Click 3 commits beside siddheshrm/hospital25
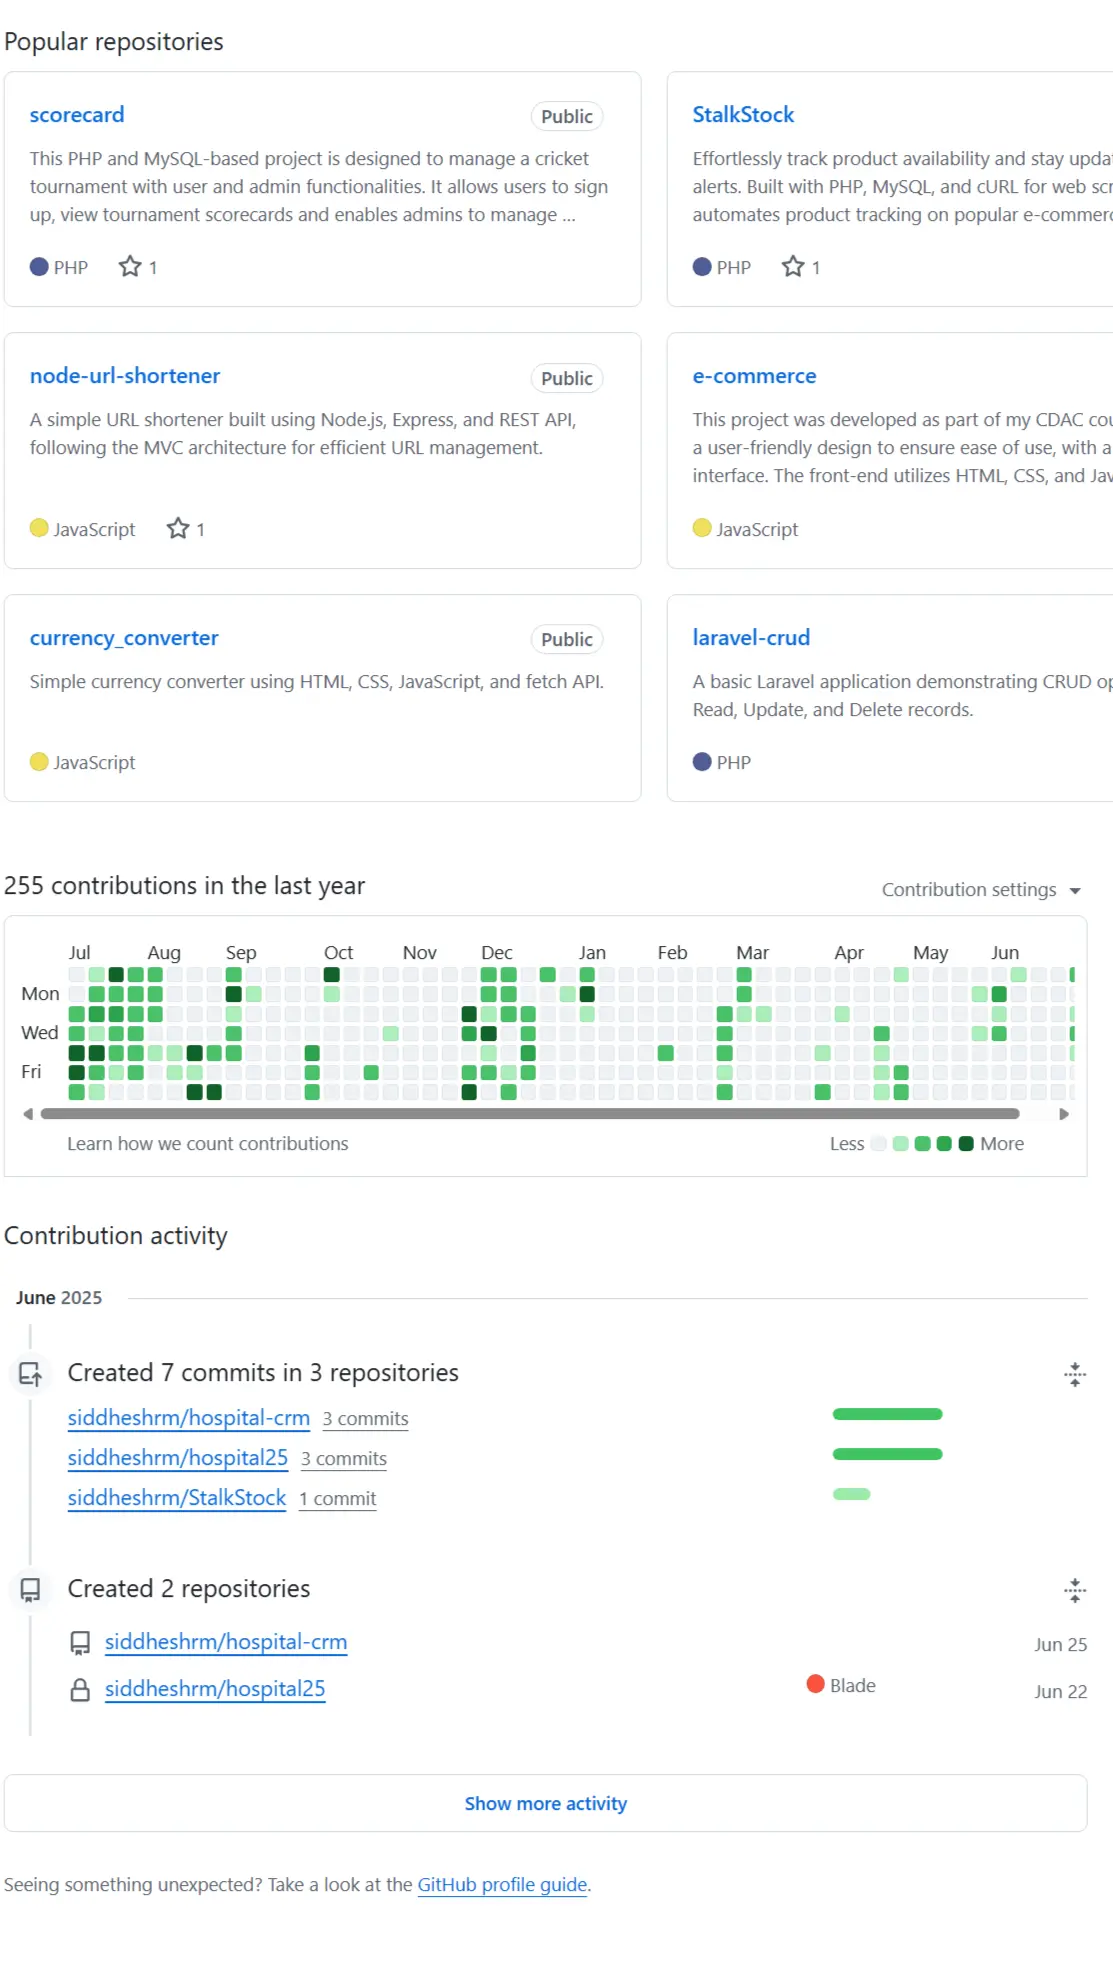Image resolution: width=1113 pixels, height=1978 pixels. pyautogui.click(x=343, y=1458)
